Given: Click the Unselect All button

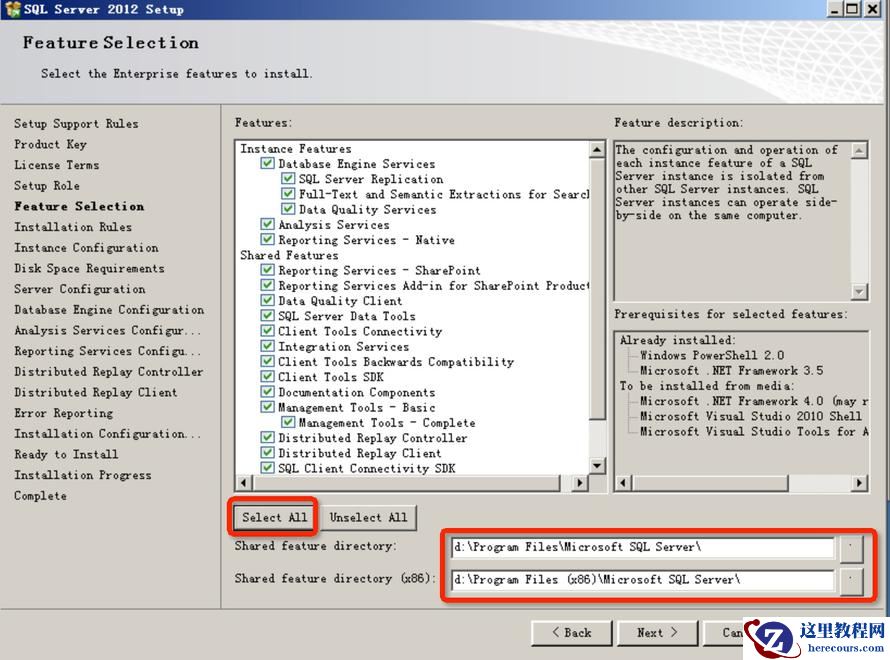Looking at the screenshot, I should coord(368,517).
